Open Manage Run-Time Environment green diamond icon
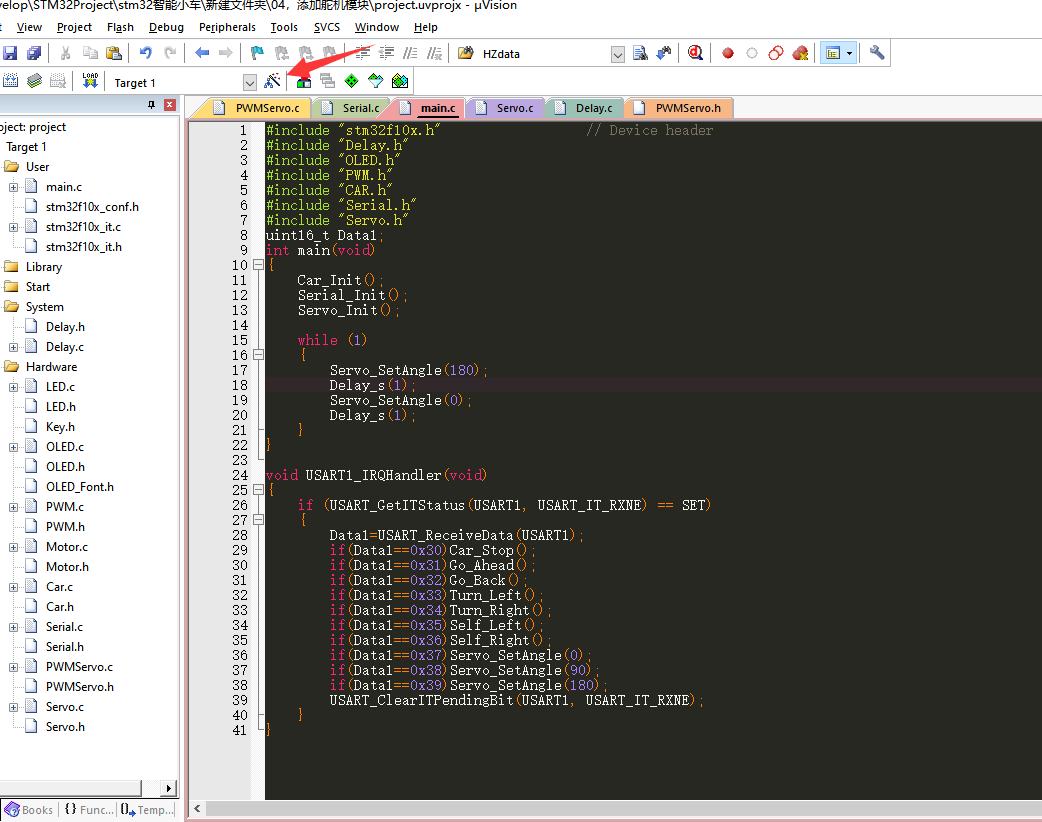This screenshot has width=1042, height=822. [351, 82]
